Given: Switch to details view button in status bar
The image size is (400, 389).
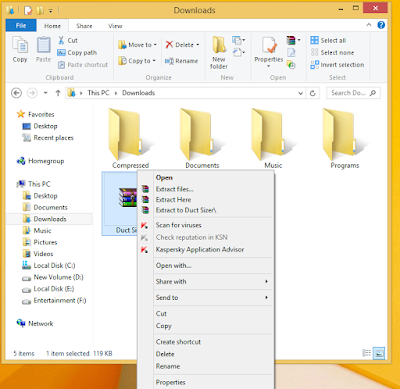Looking at the screenshot, I should [367, 353].
